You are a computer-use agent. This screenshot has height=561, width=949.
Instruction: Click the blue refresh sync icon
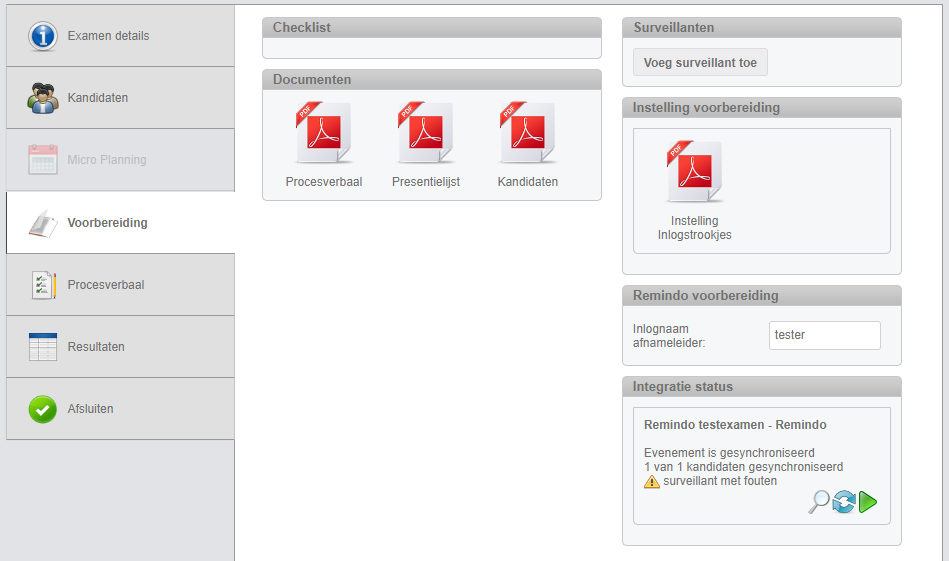point(844,502)
